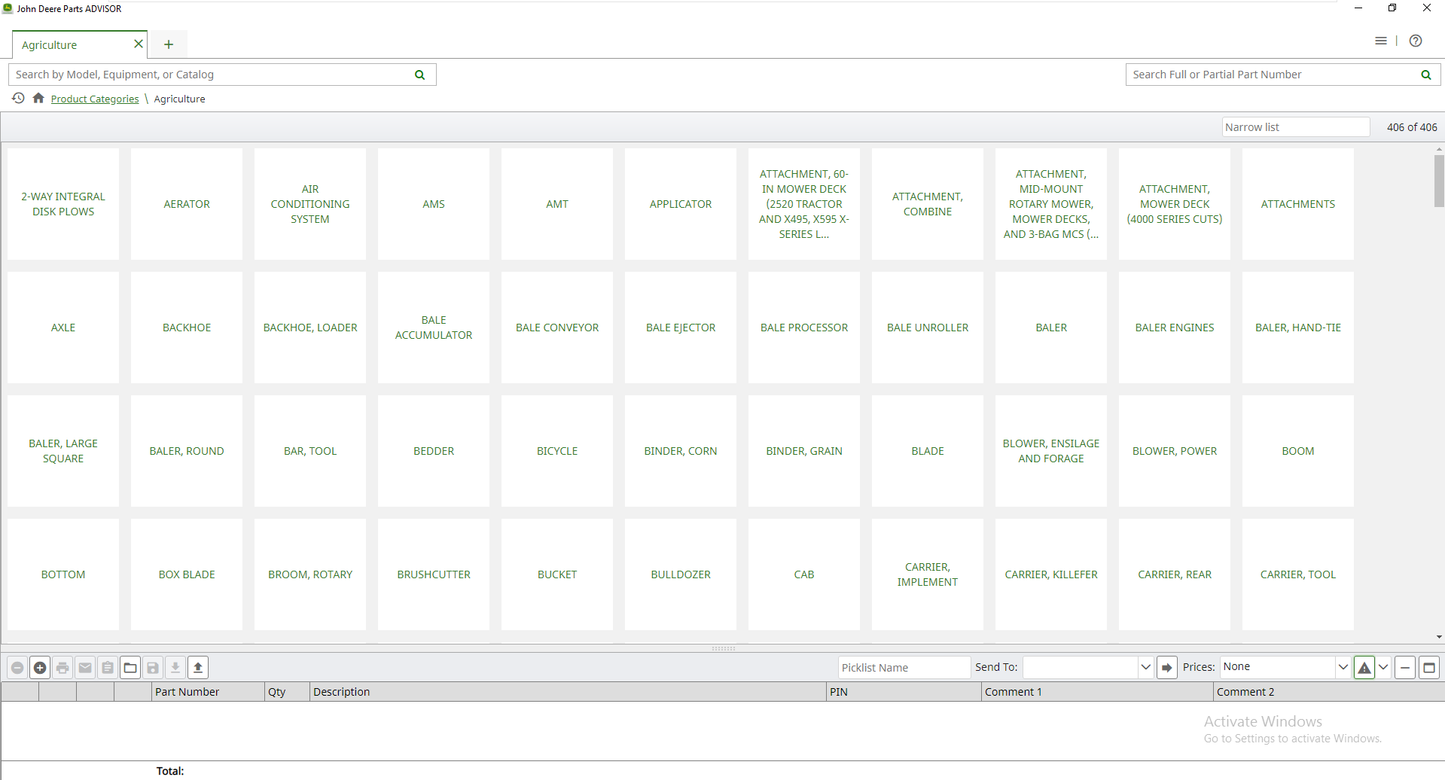Click the history clock icon in breadcrumb
This screenshot has height=780, width=1445.
(x=18, y=98)
